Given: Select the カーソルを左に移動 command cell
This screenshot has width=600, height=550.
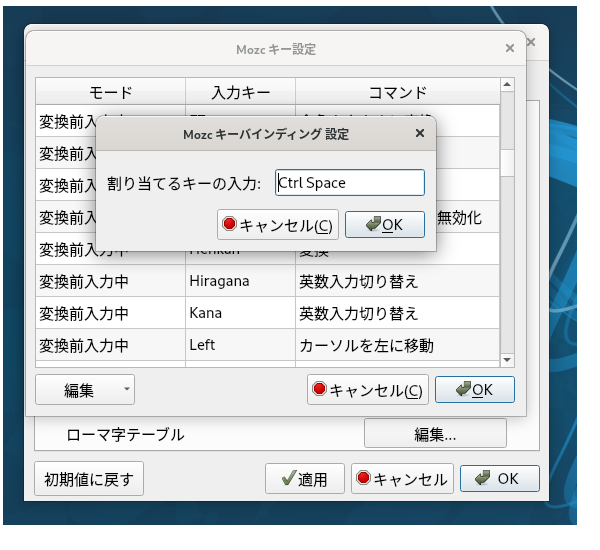Looking at the screenshot, I should point(398,345).
